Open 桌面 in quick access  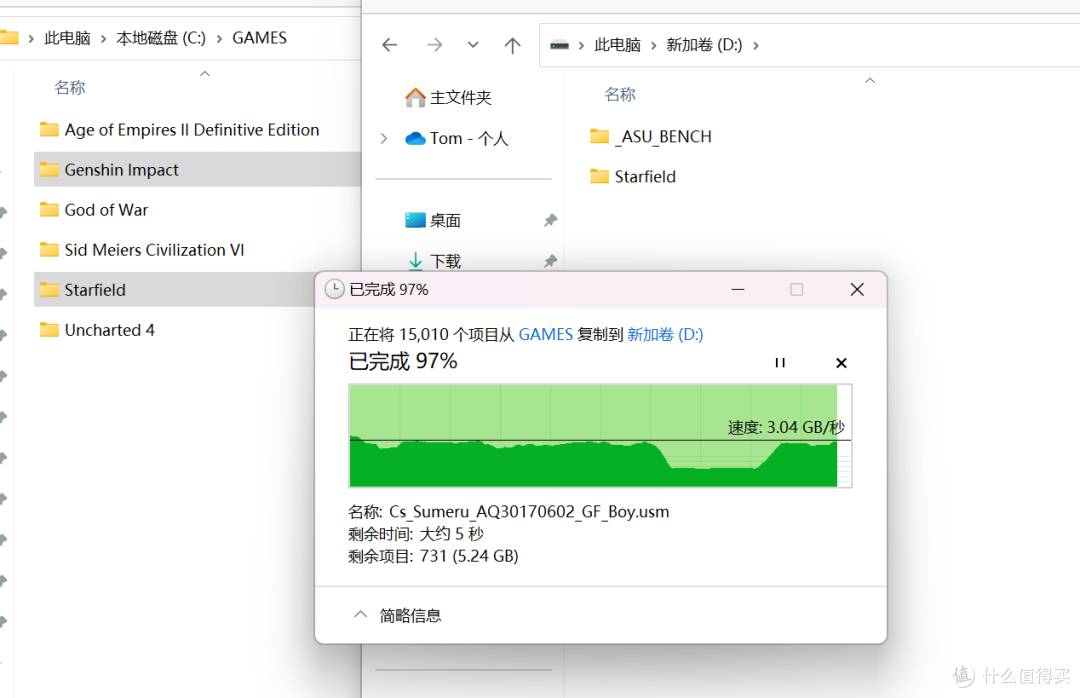pos(433,220)
